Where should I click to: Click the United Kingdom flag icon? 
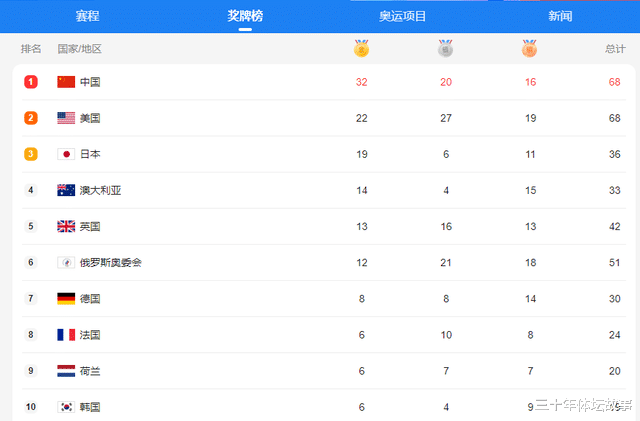pyautogui.click(x=66, y=226)
